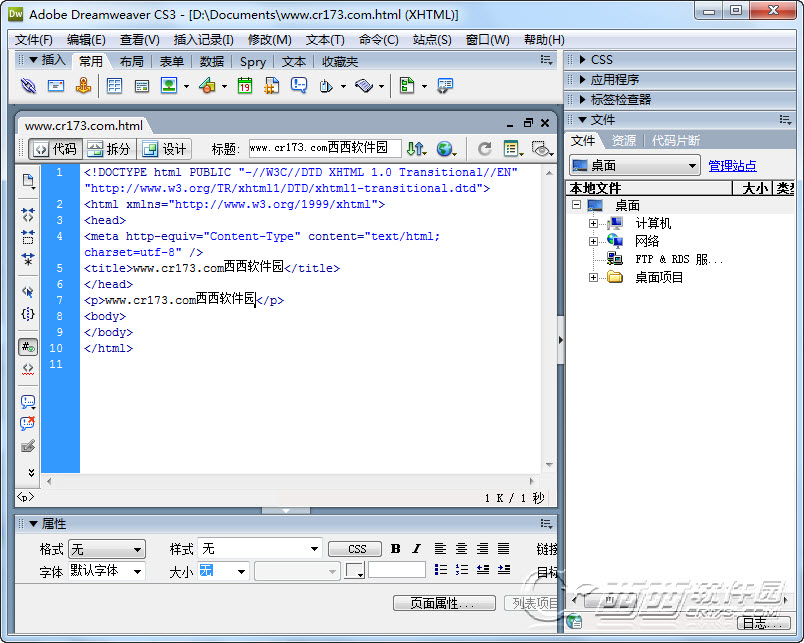This screenshot has width=804, height=643.
Task: Click the Email Link envelope icon
Action: point(56,86)
